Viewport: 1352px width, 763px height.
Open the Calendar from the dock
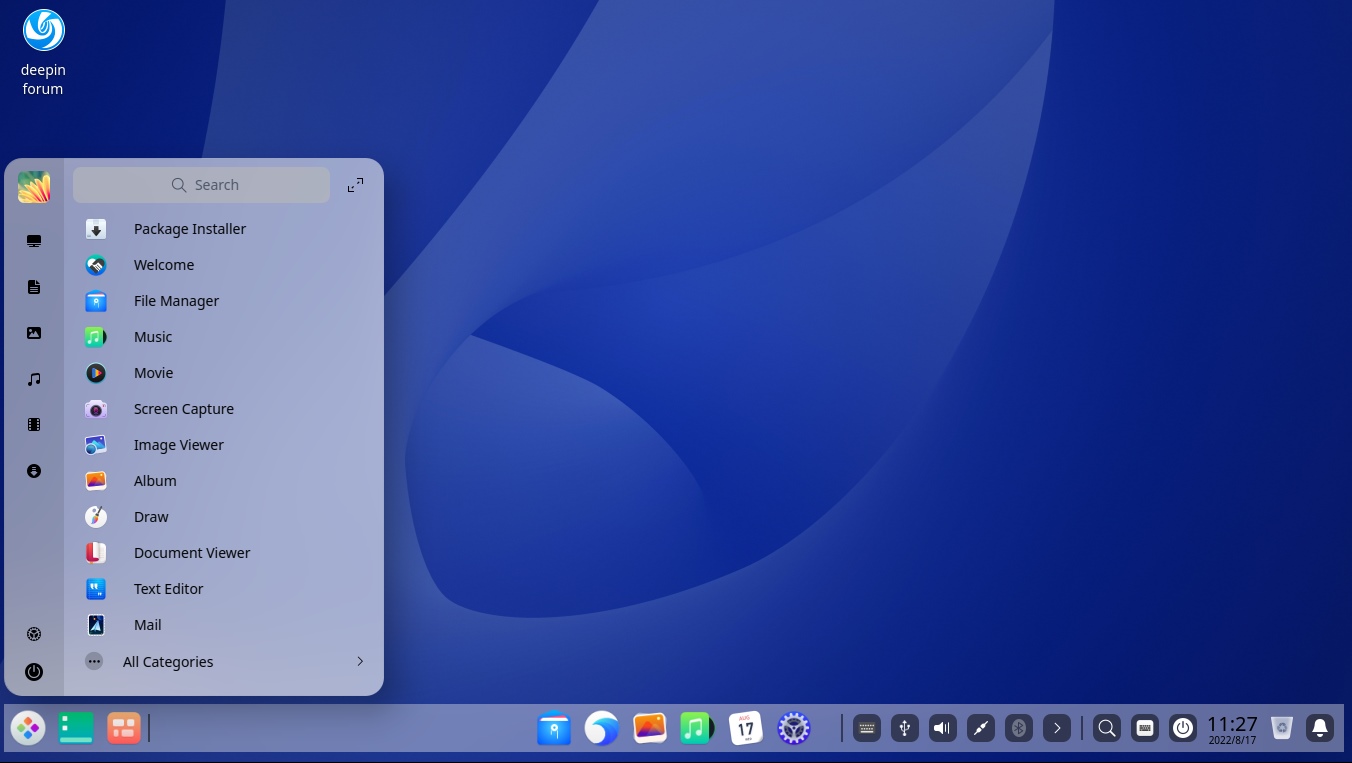(x=745, y=728)
